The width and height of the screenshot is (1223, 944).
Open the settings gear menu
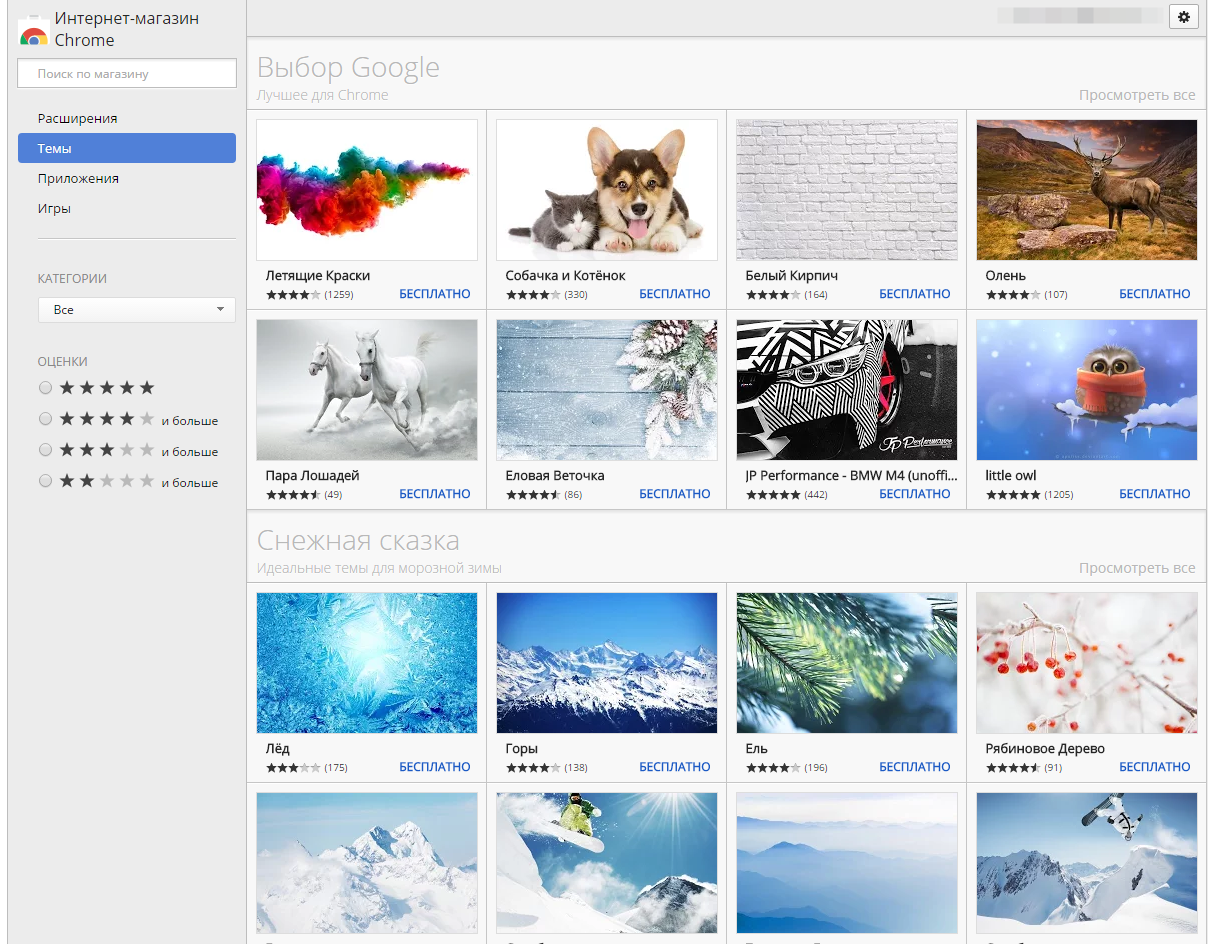click(1184, 16)
